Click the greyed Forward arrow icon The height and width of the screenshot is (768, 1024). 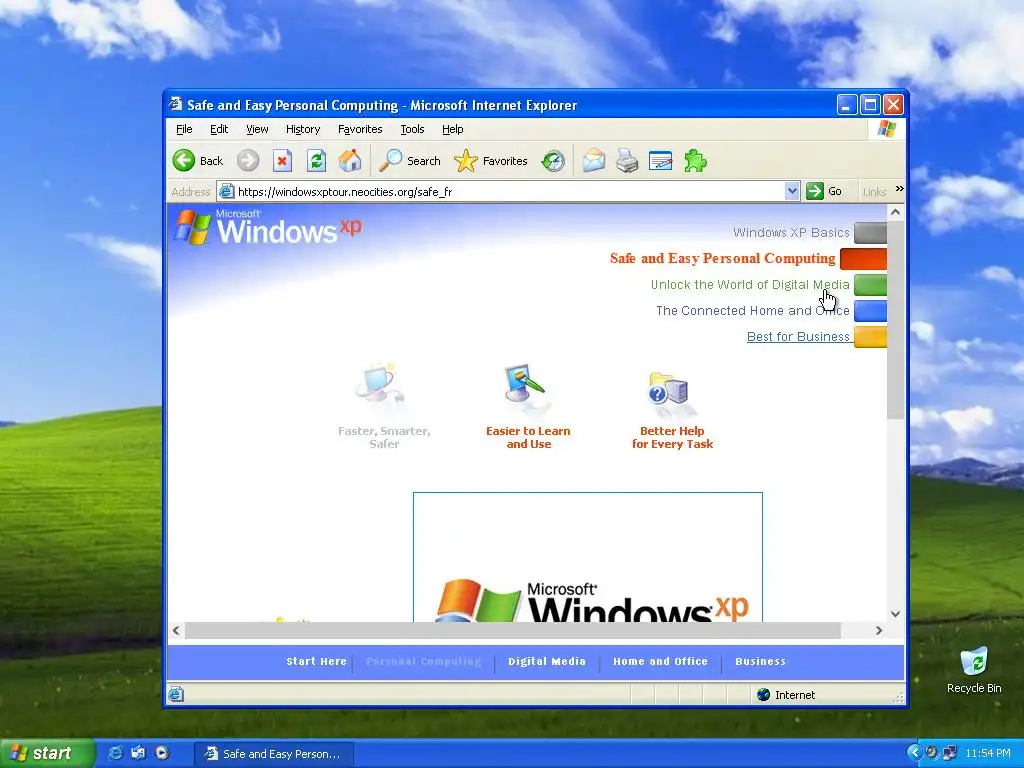click(x=248, y=161)
